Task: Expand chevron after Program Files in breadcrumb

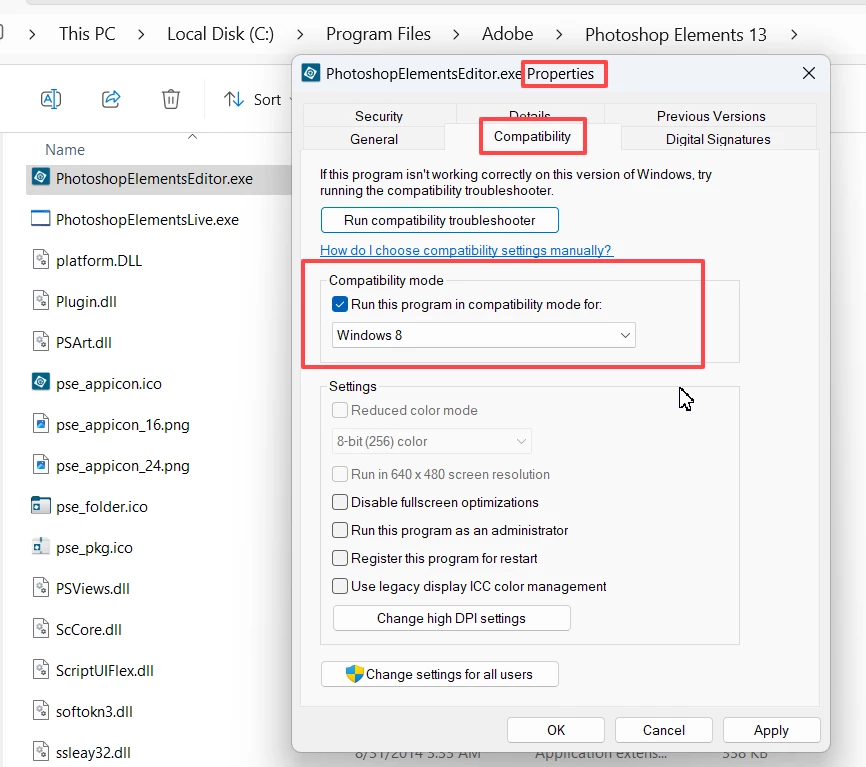Action: (456, 34)
